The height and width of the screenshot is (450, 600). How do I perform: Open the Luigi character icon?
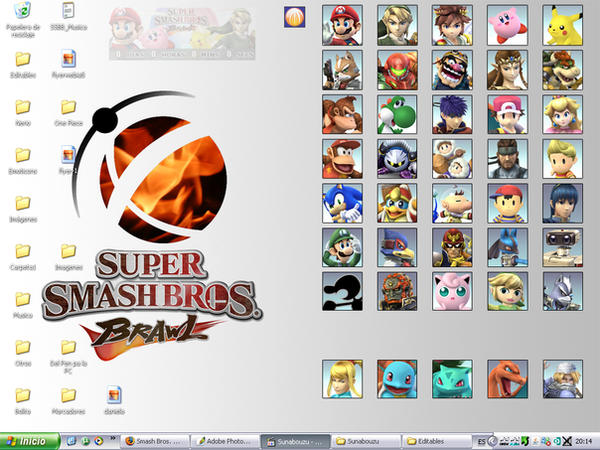point(342,248)
